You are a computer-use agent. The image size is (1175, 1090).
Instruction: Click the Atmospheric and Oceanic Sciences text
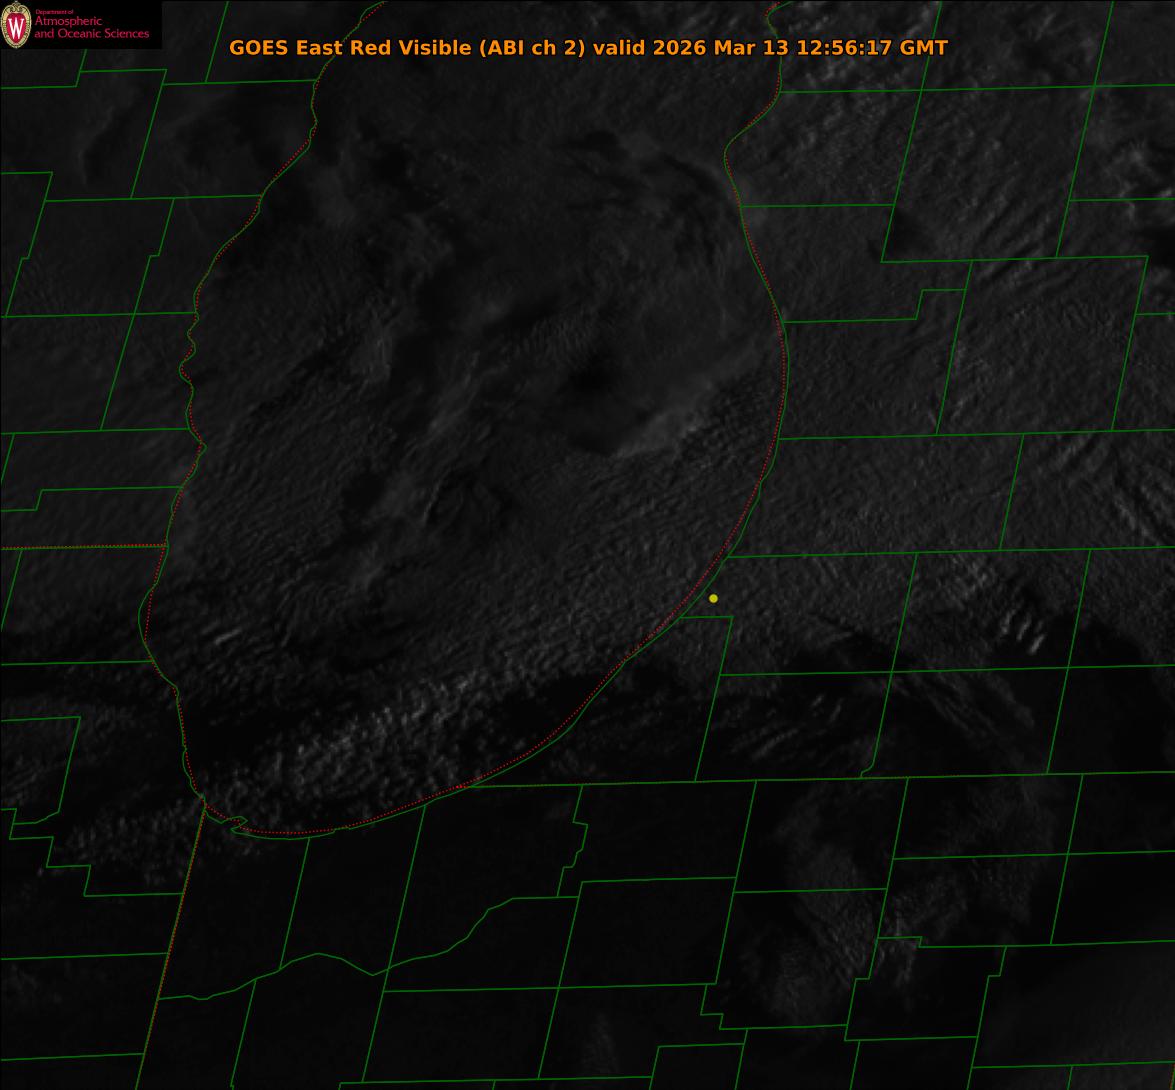tap(91, 28)
